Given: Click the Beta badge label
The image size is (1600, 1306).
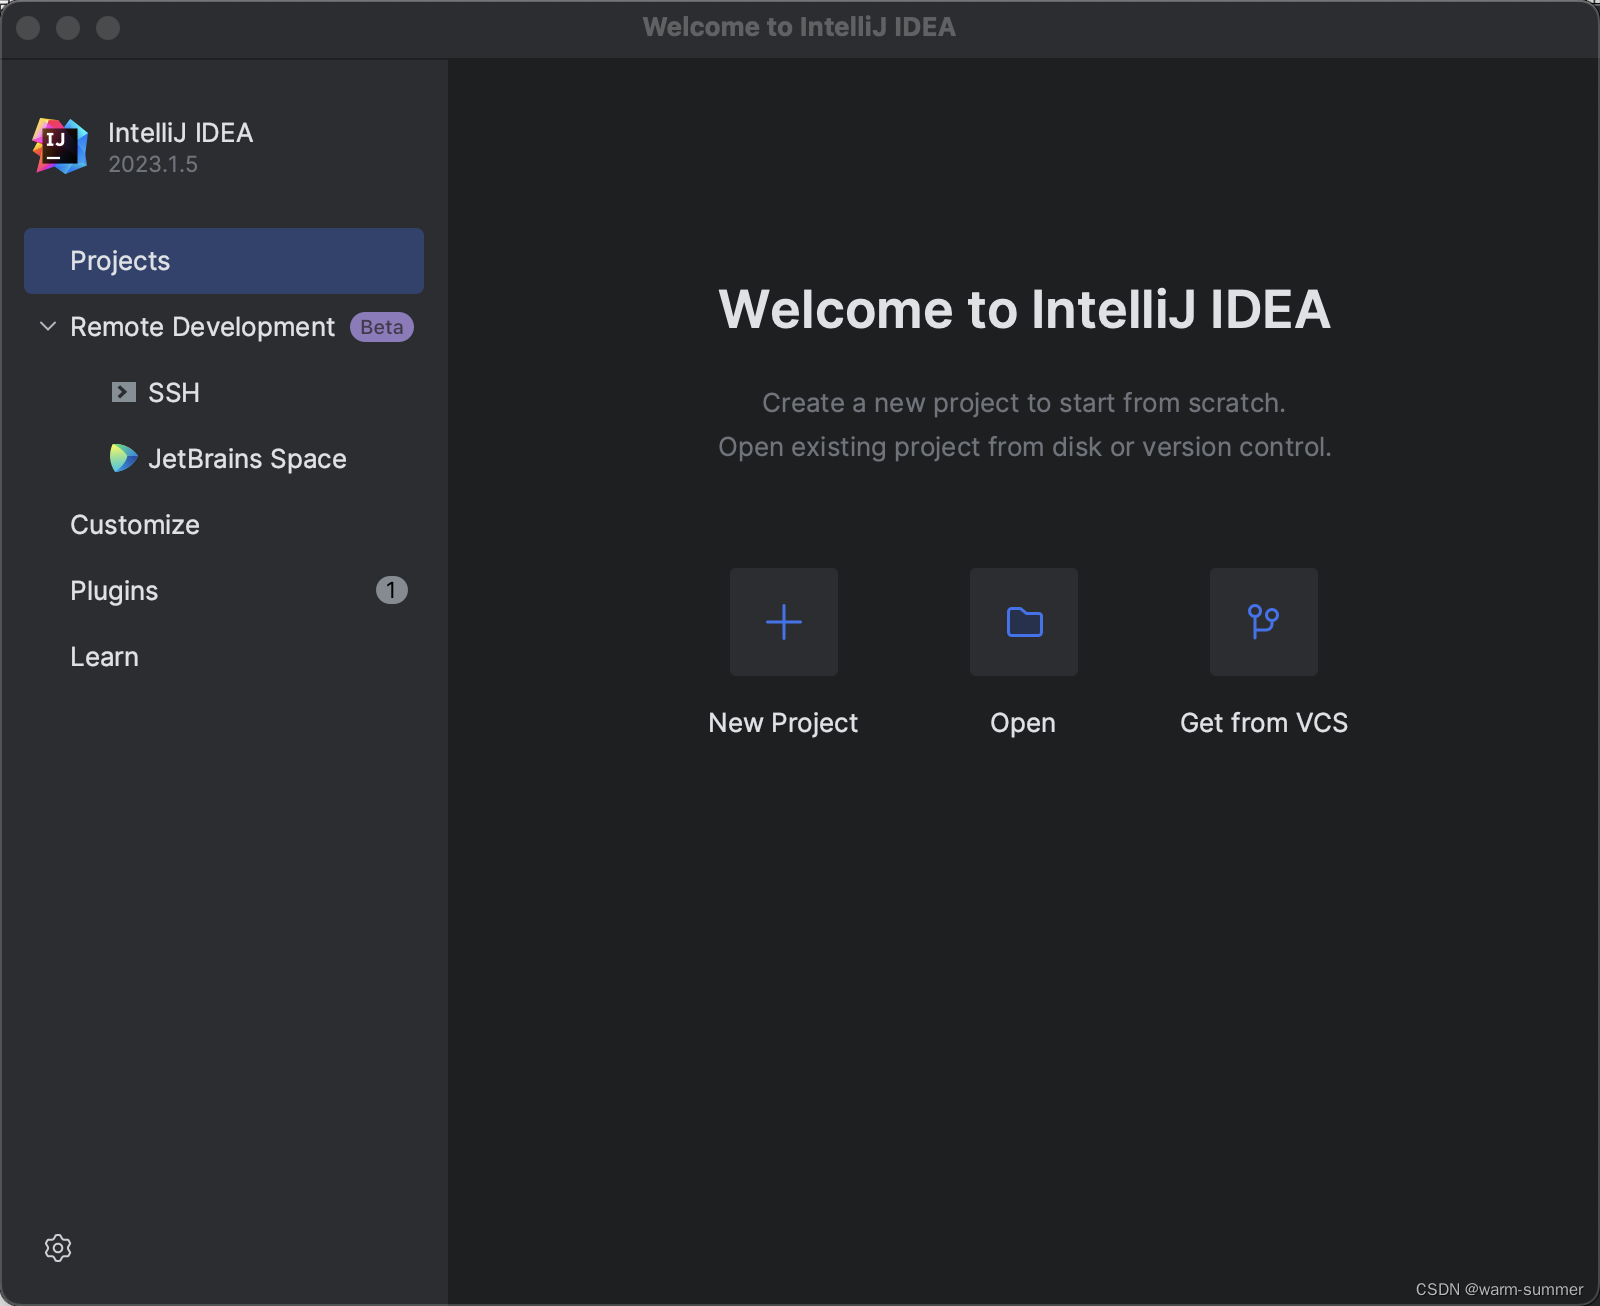Looking at the screenshot, I should coord(382,327).
